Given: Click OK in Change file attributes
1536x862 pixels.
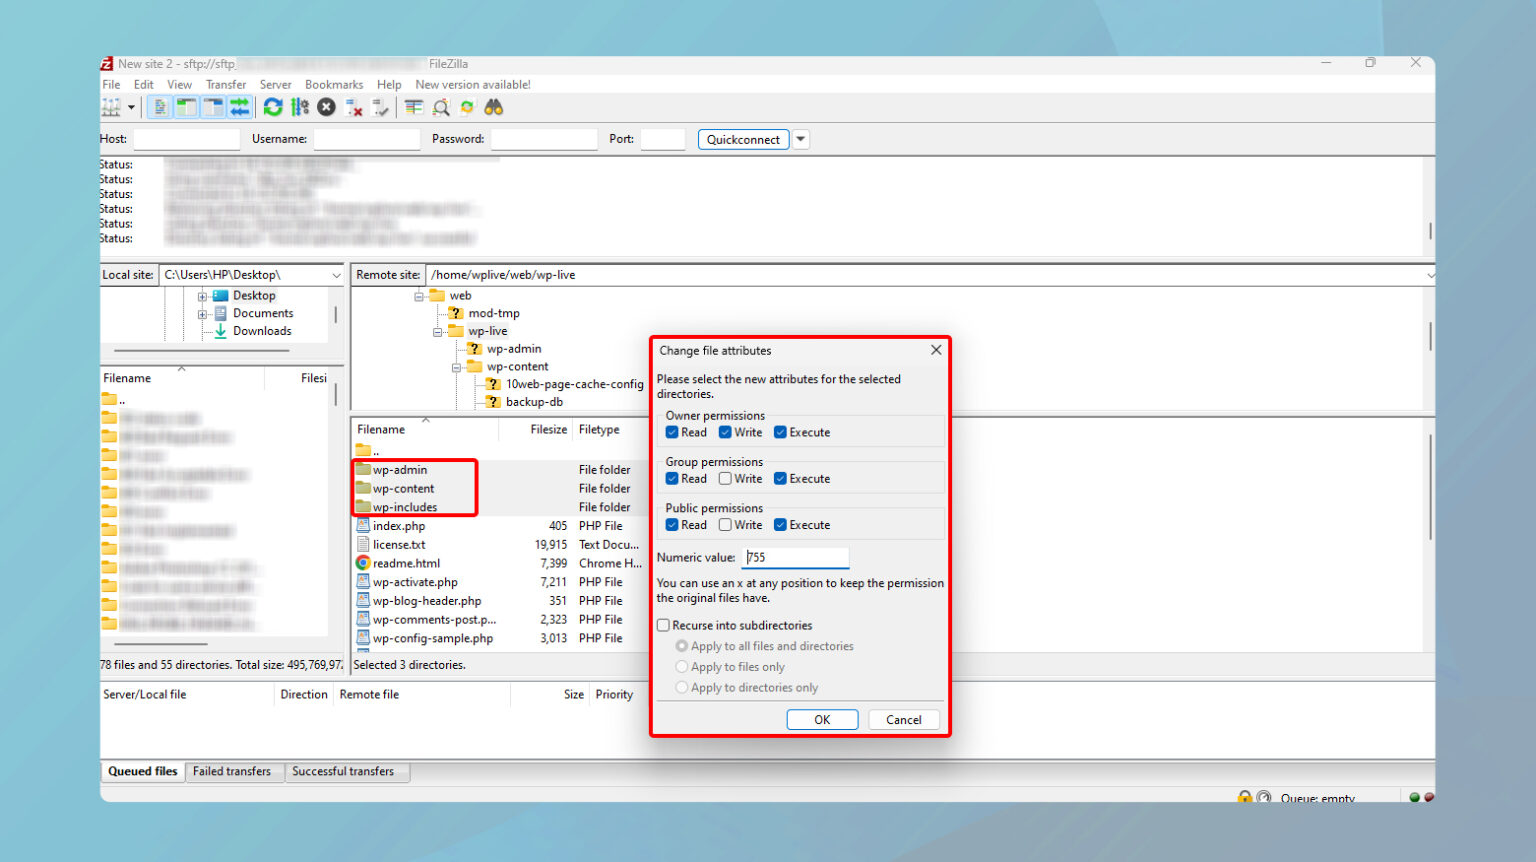Looking at the screenshot, I should click(821, 720).
